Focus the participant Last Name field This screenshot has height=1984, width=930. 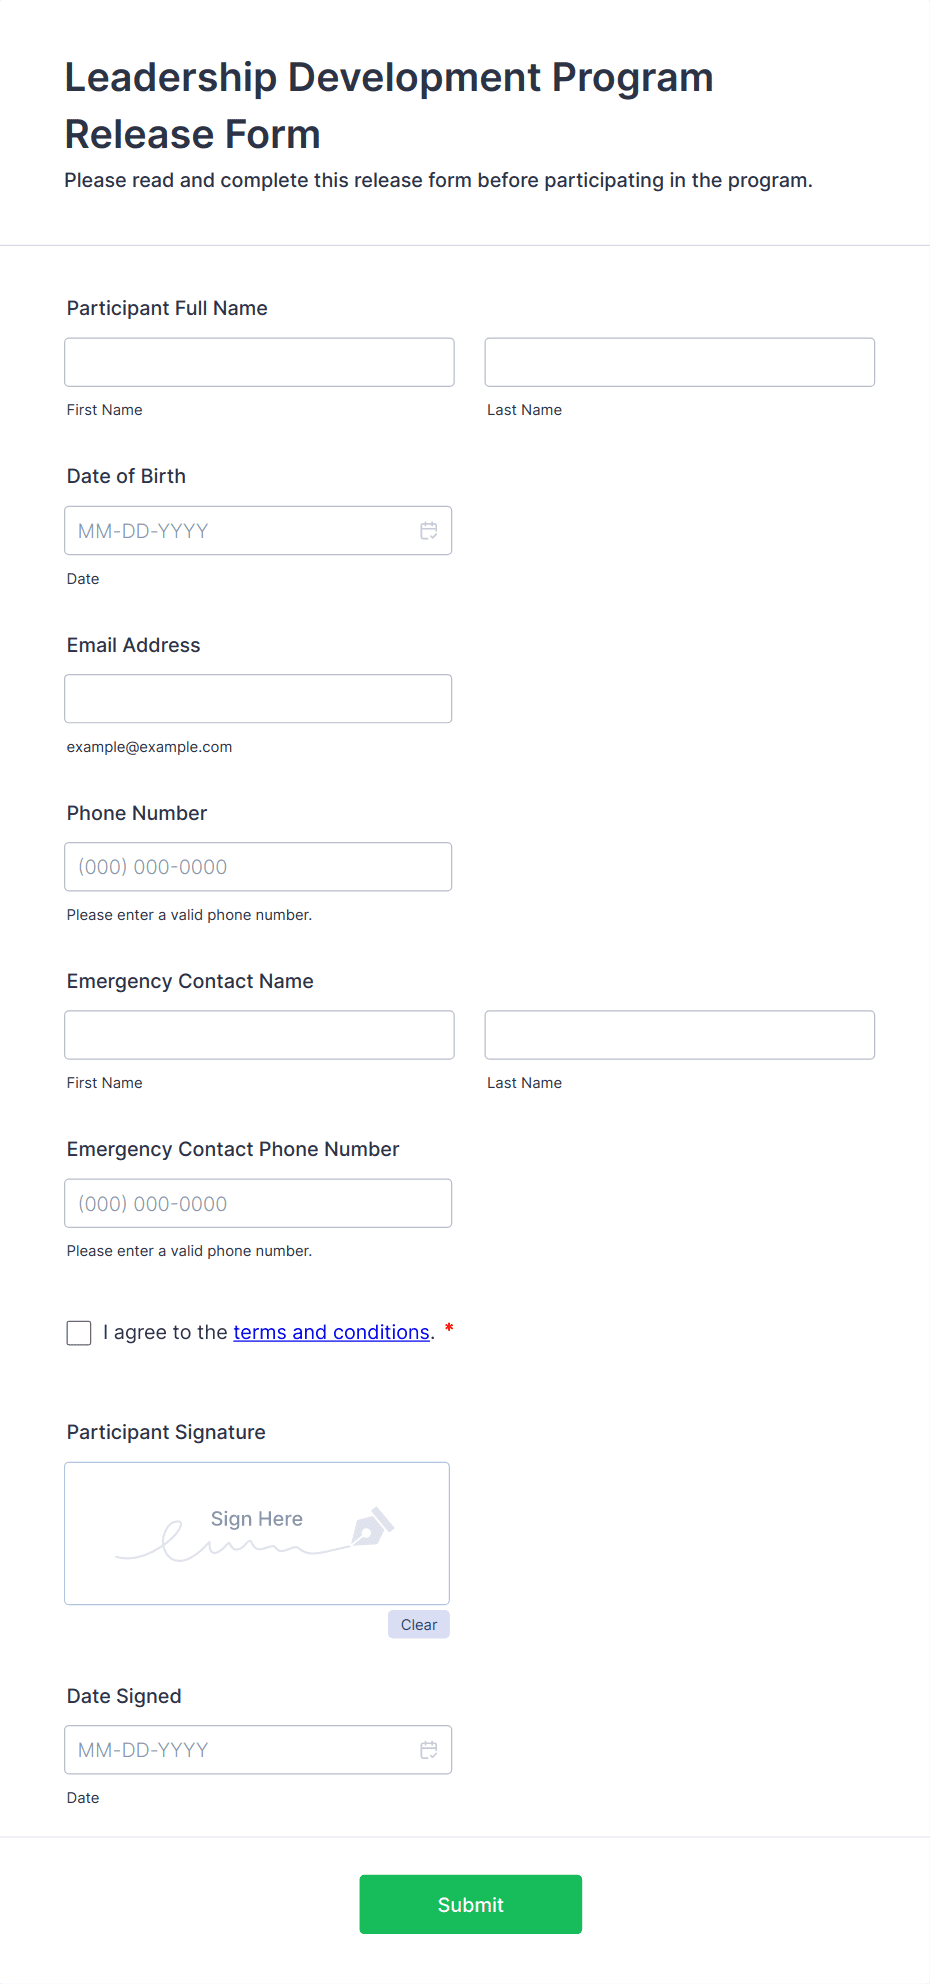680,362
